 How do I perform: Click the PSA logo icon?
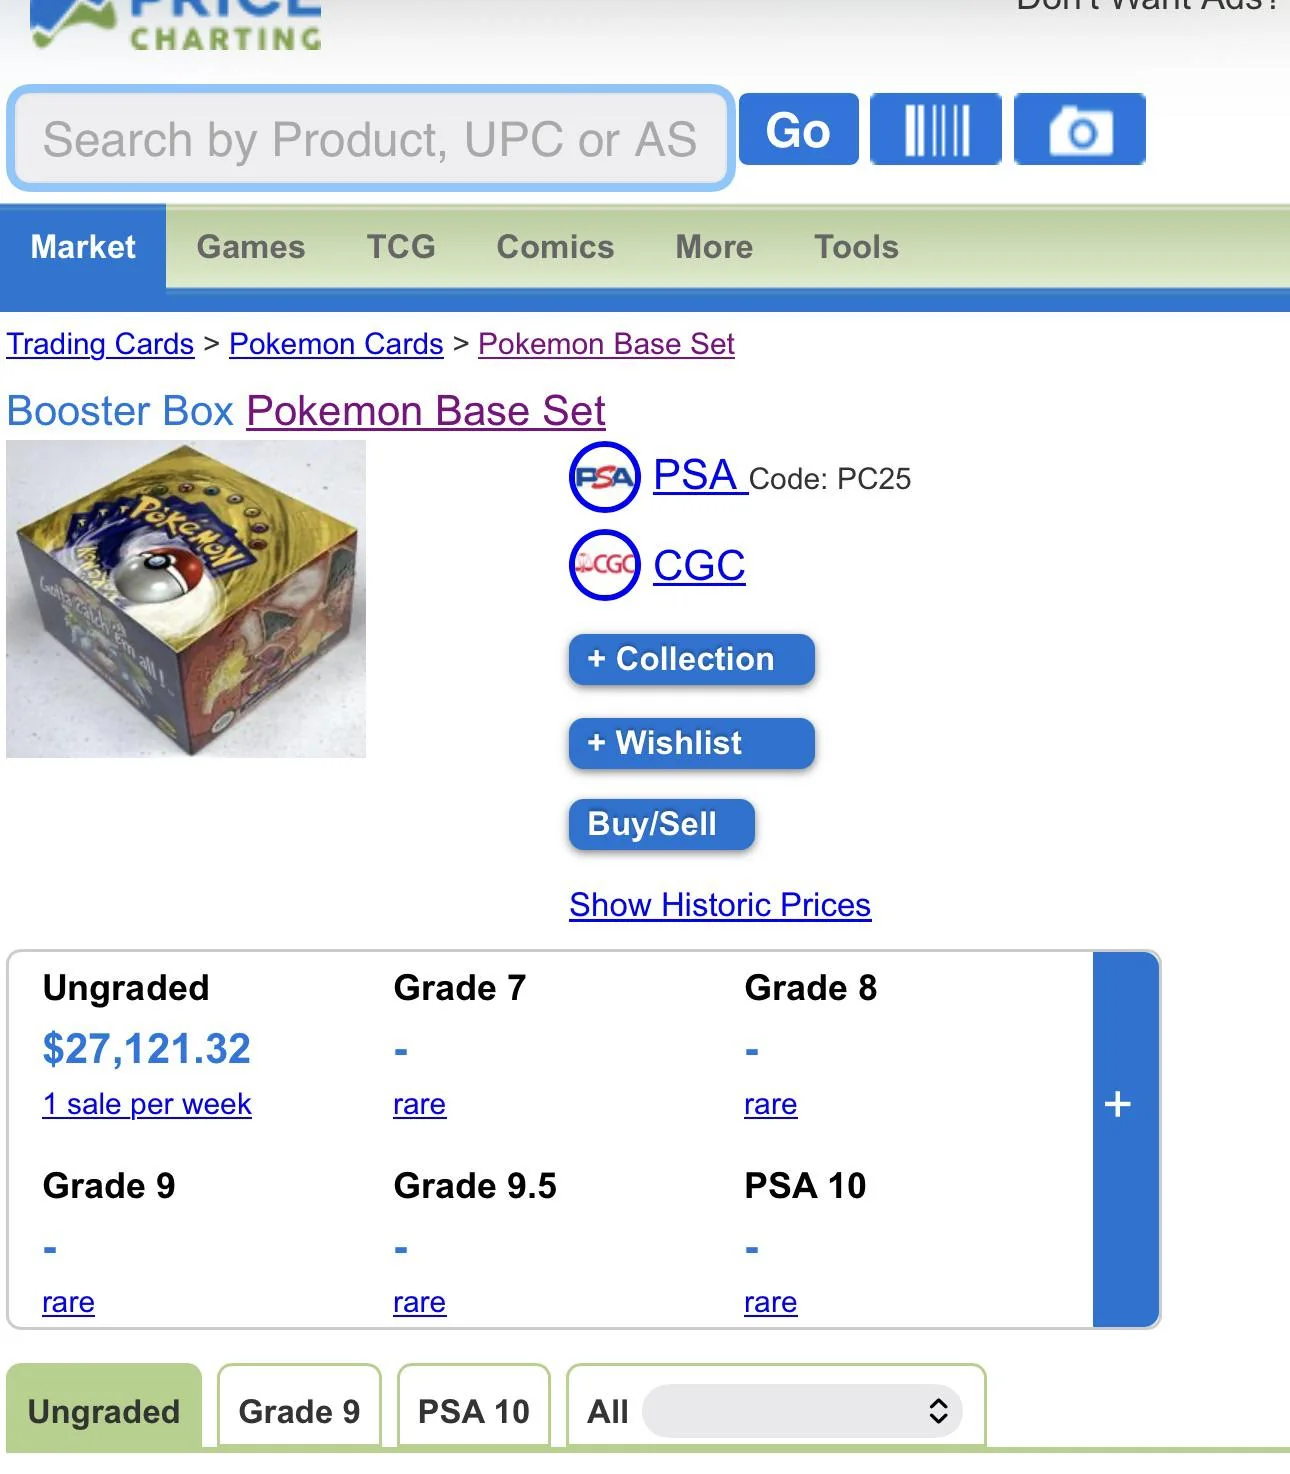[x=604, y=477]
